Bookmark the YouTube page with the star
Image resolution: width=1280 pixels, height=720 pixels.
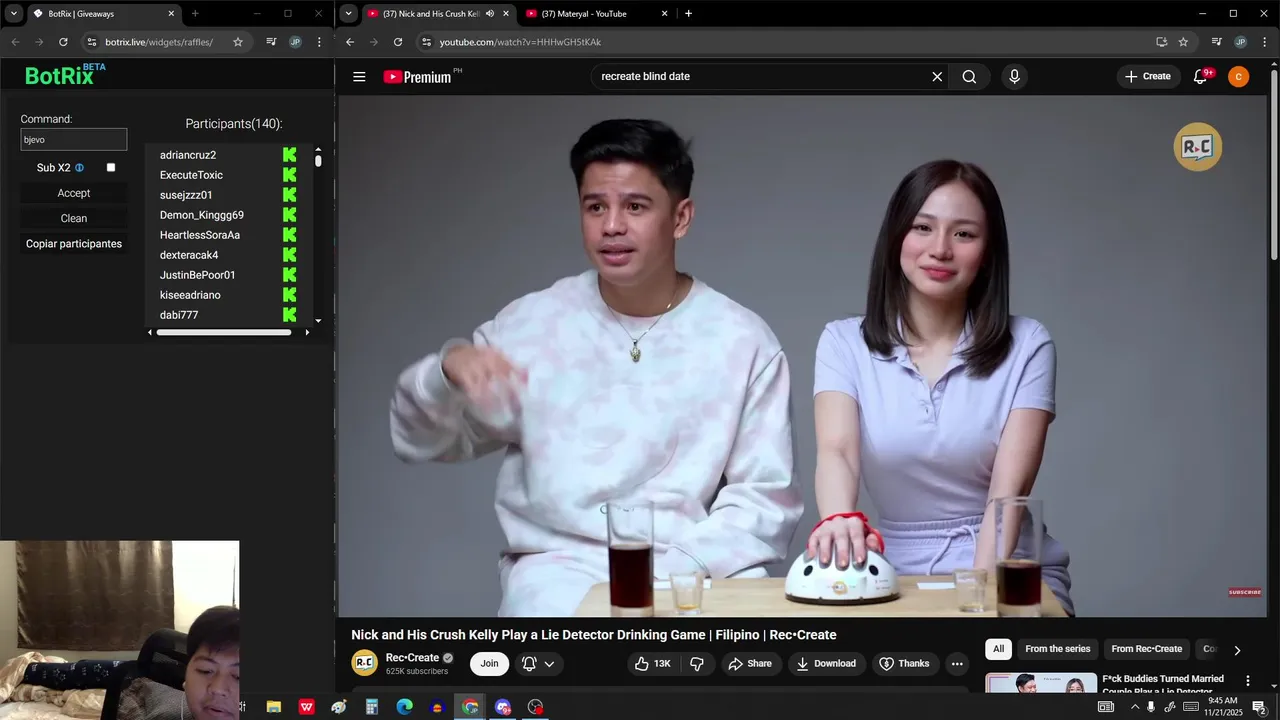coord(1183,42)
